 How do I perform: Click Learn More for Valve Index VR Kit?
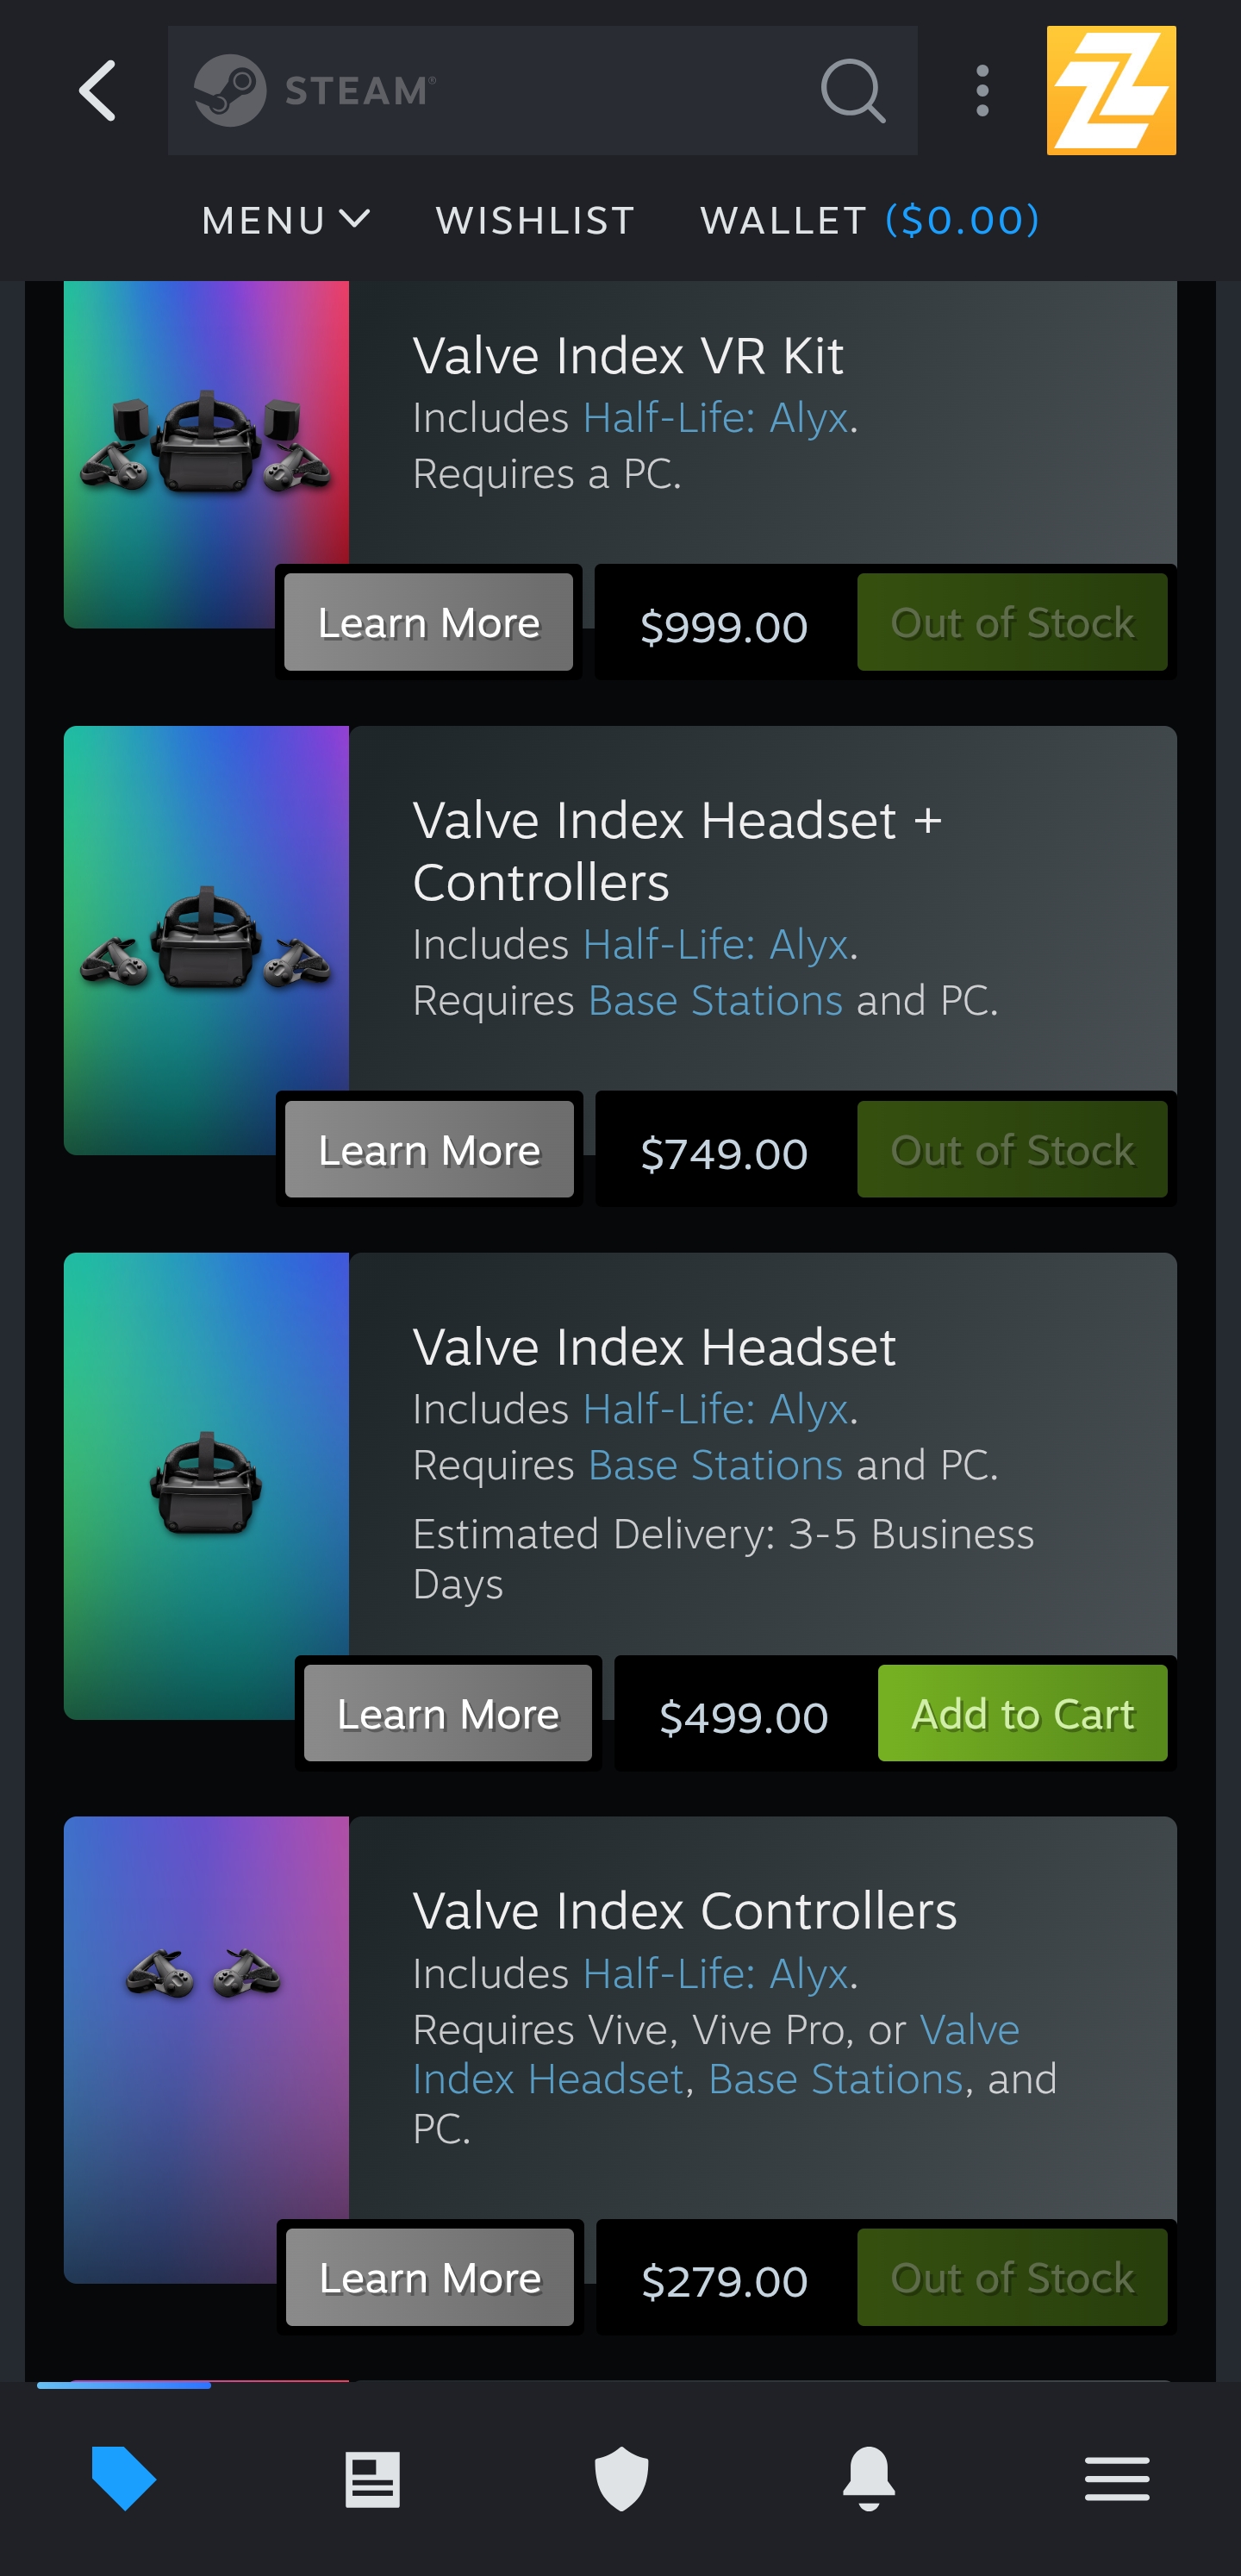point(429,622)
